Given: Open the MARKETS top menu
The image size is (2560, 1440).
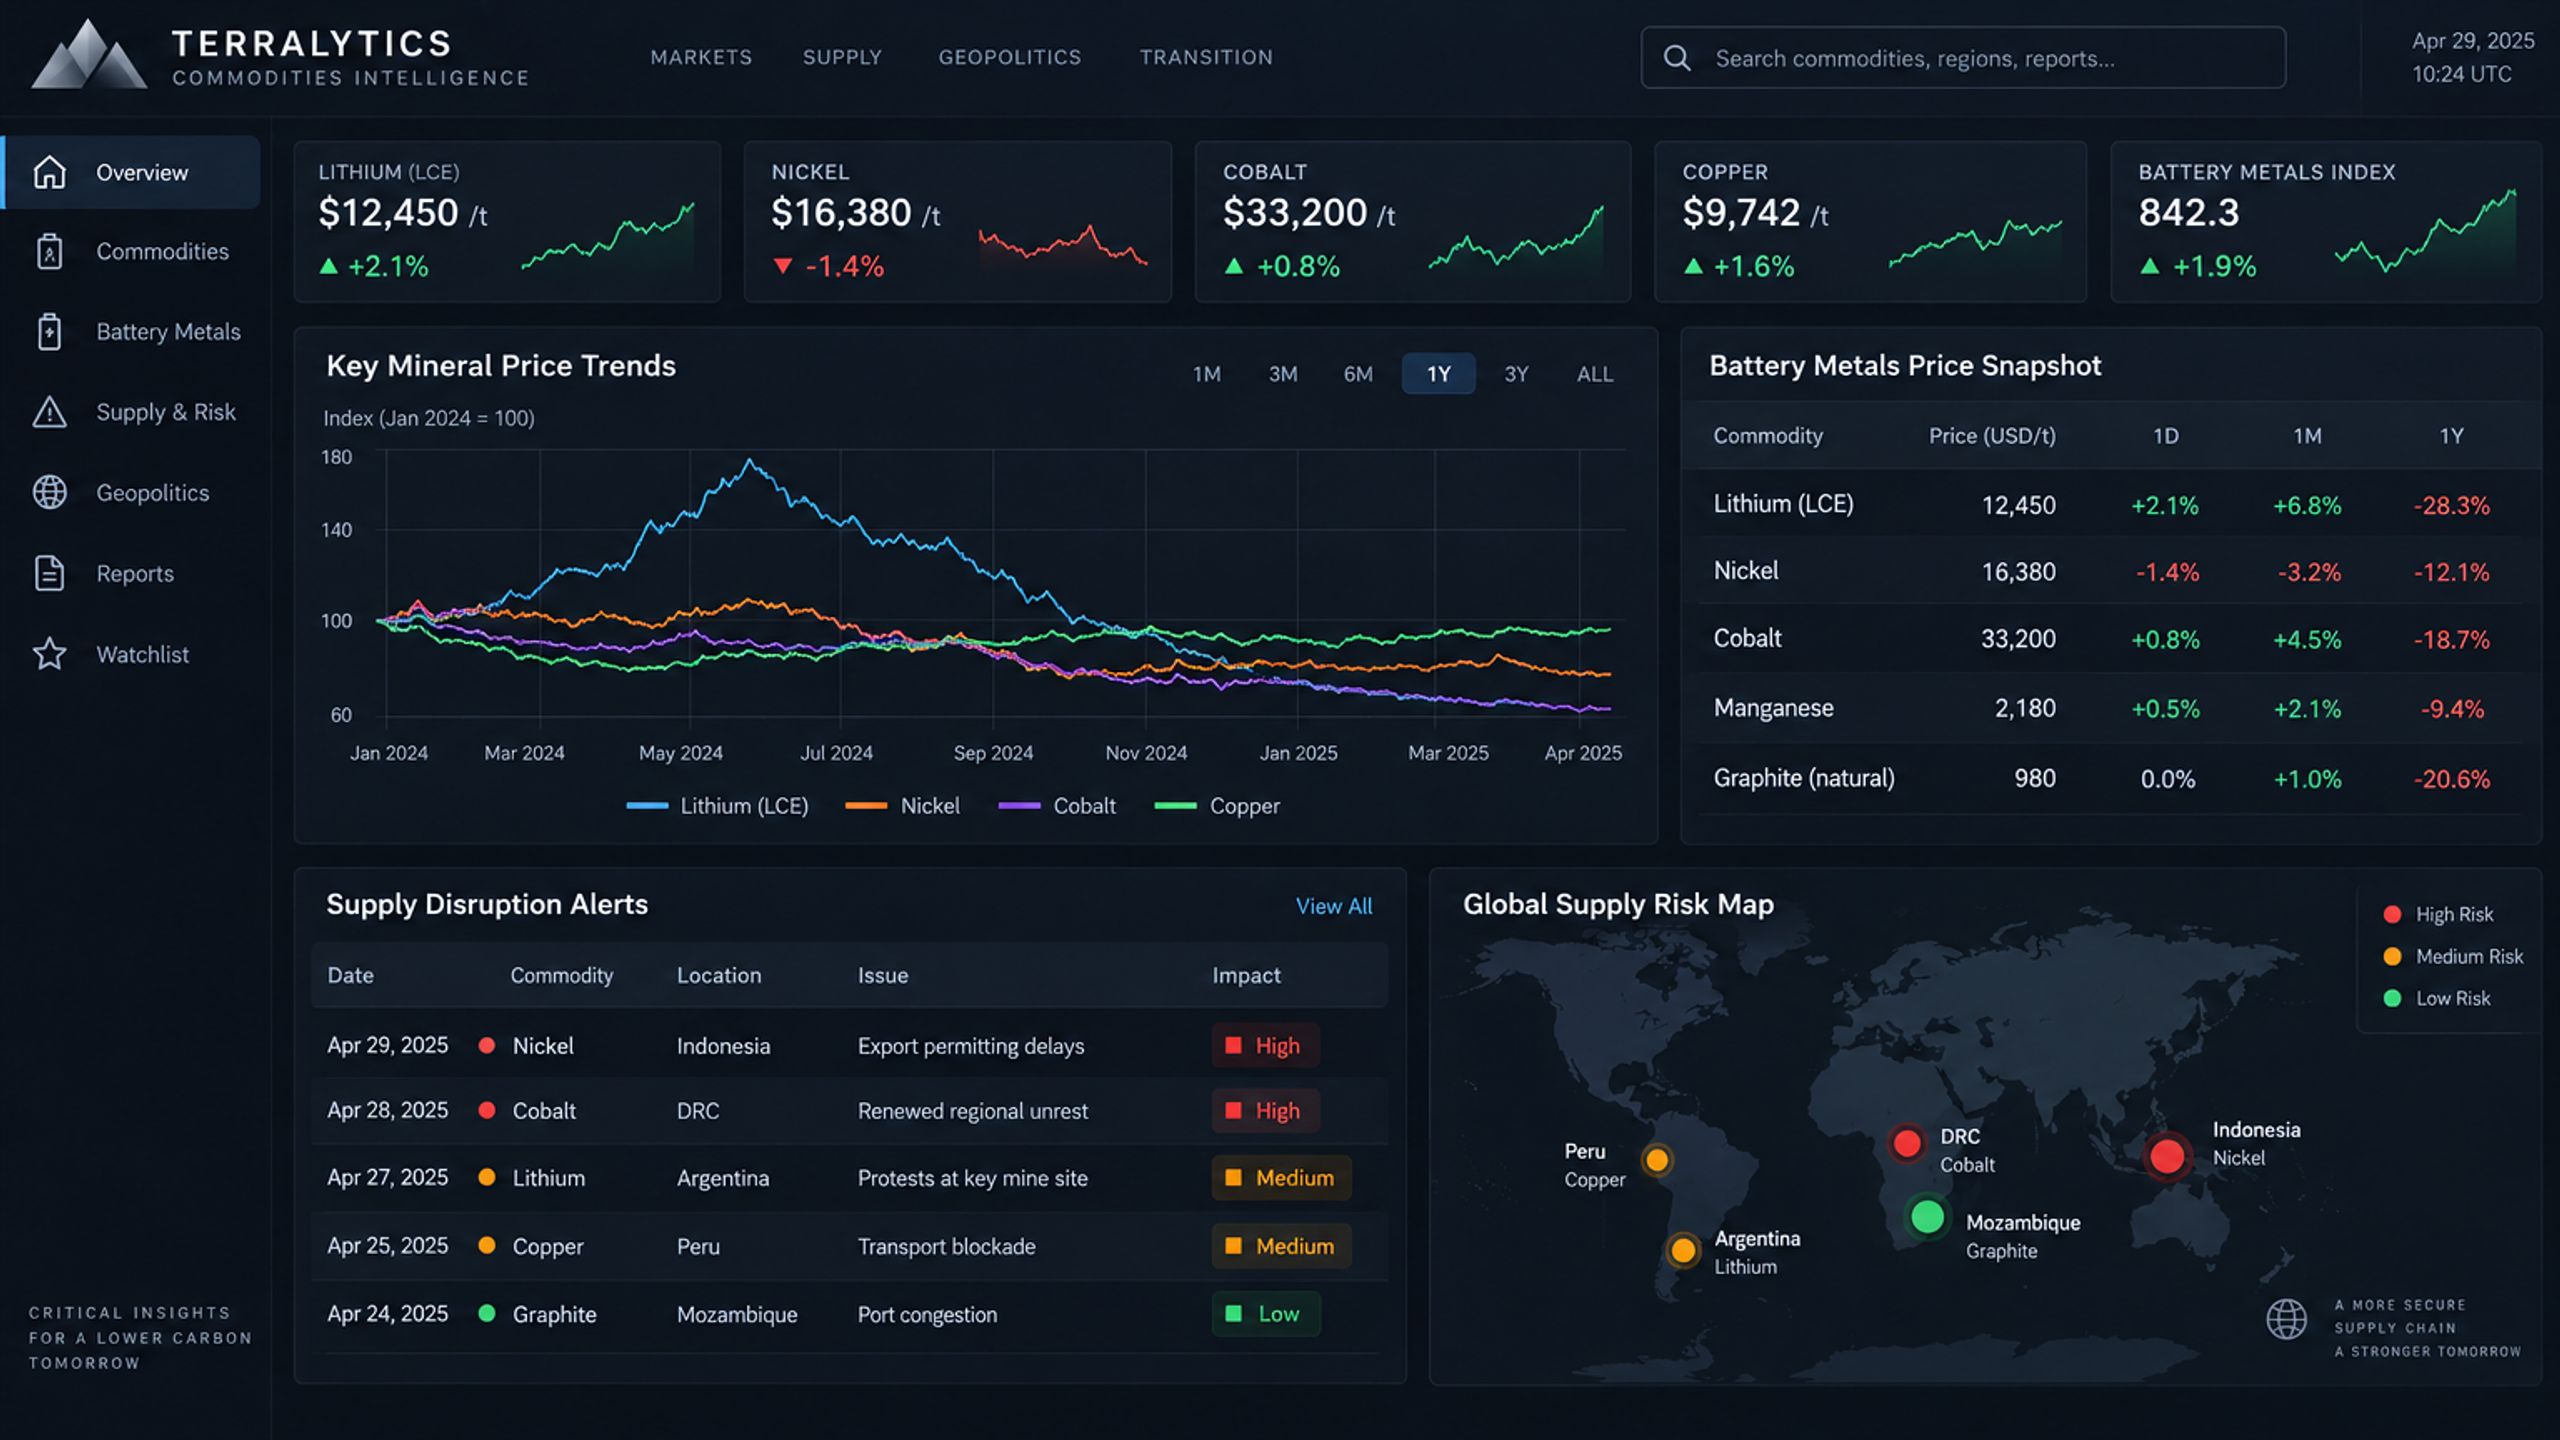Looking at the screenshot, I should click(x=701, y=58).
